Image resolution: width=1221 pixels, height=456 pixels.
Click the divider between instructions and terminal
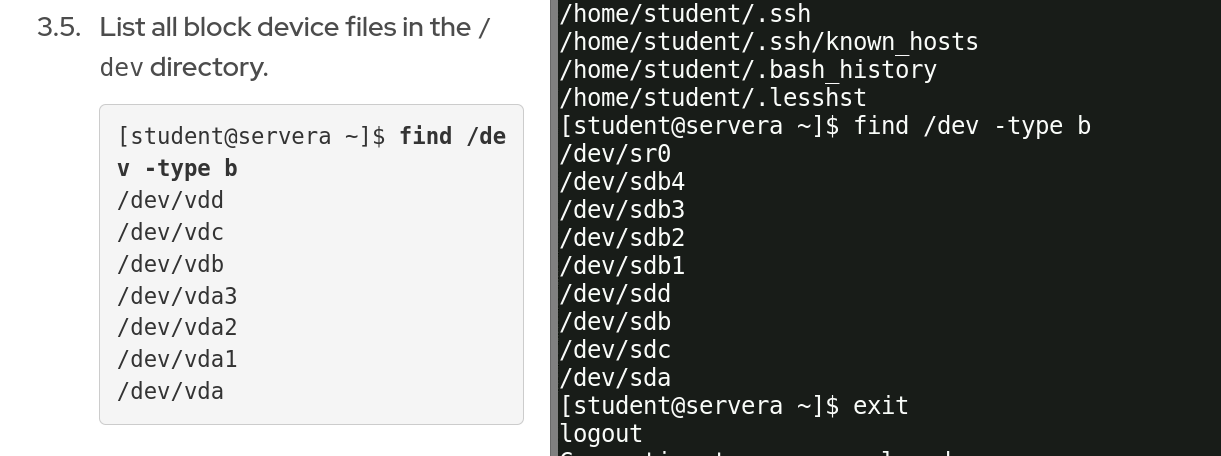552,228
